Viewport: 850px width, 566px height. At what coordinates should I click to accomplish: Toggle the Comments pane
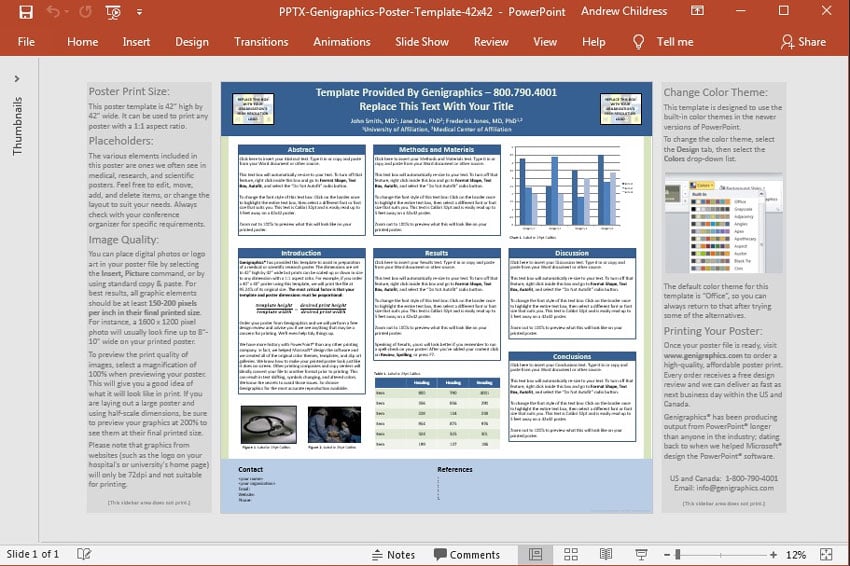465,554
